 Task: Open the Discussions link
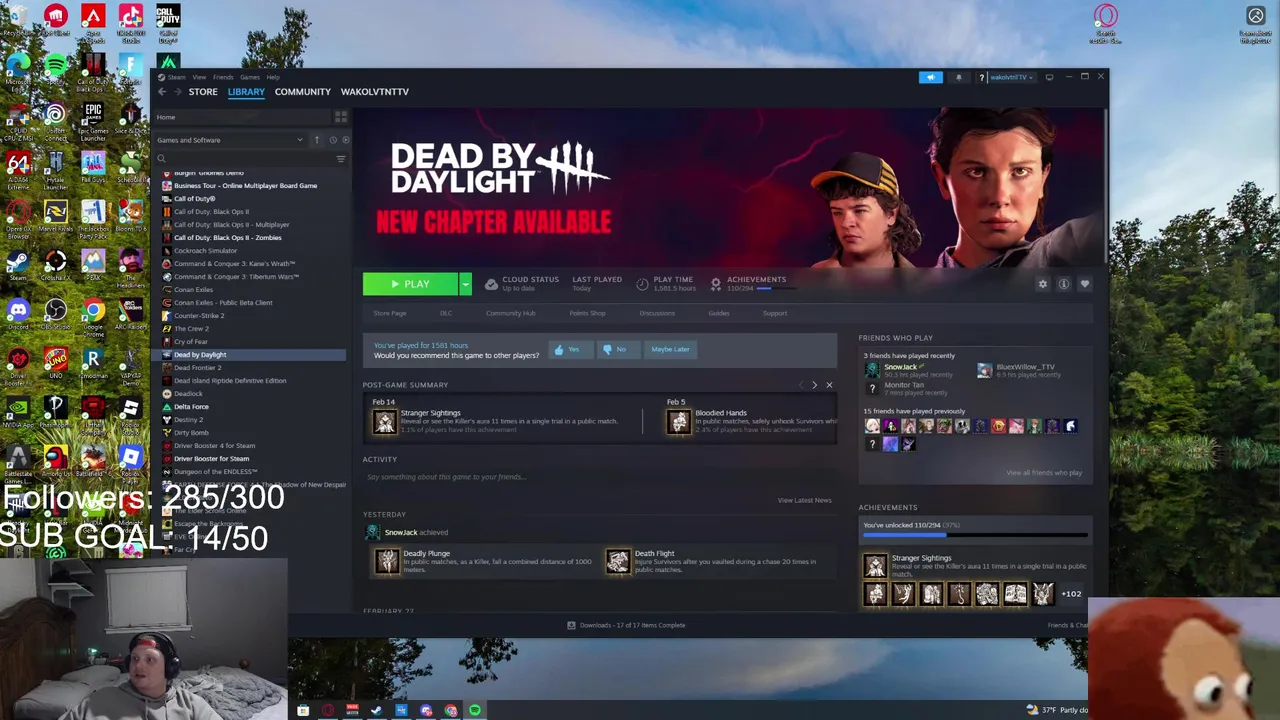point(657,313)
